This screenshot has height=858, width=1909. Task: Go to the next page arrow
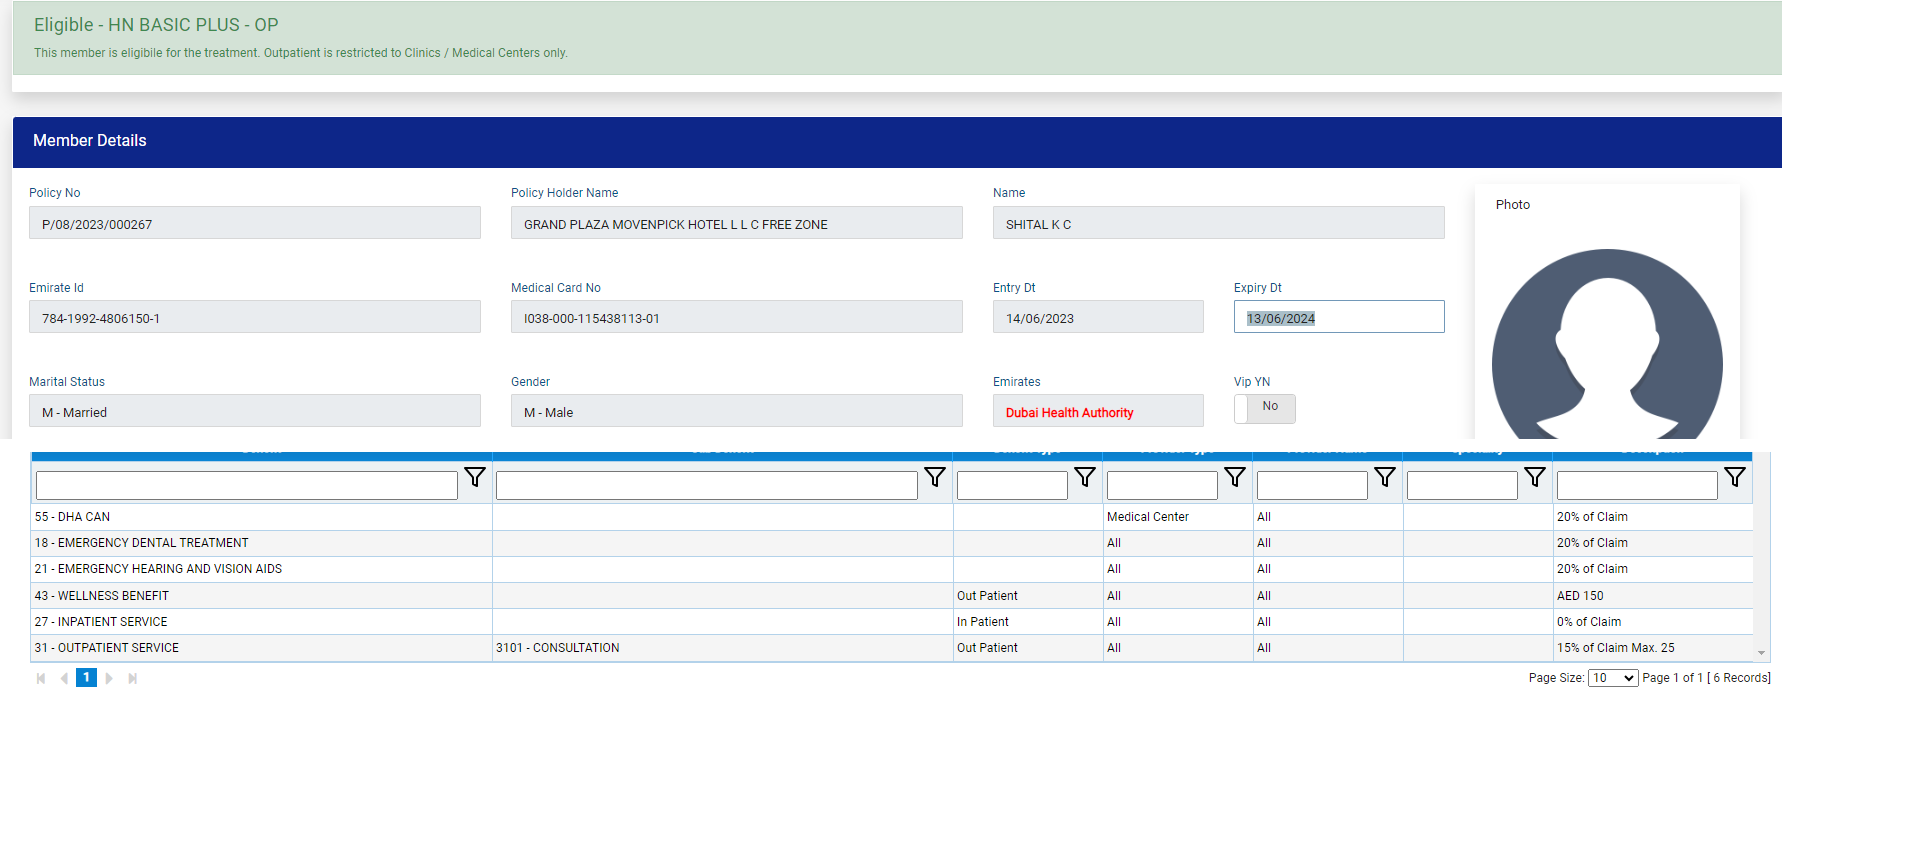click(x=109, y=678)
